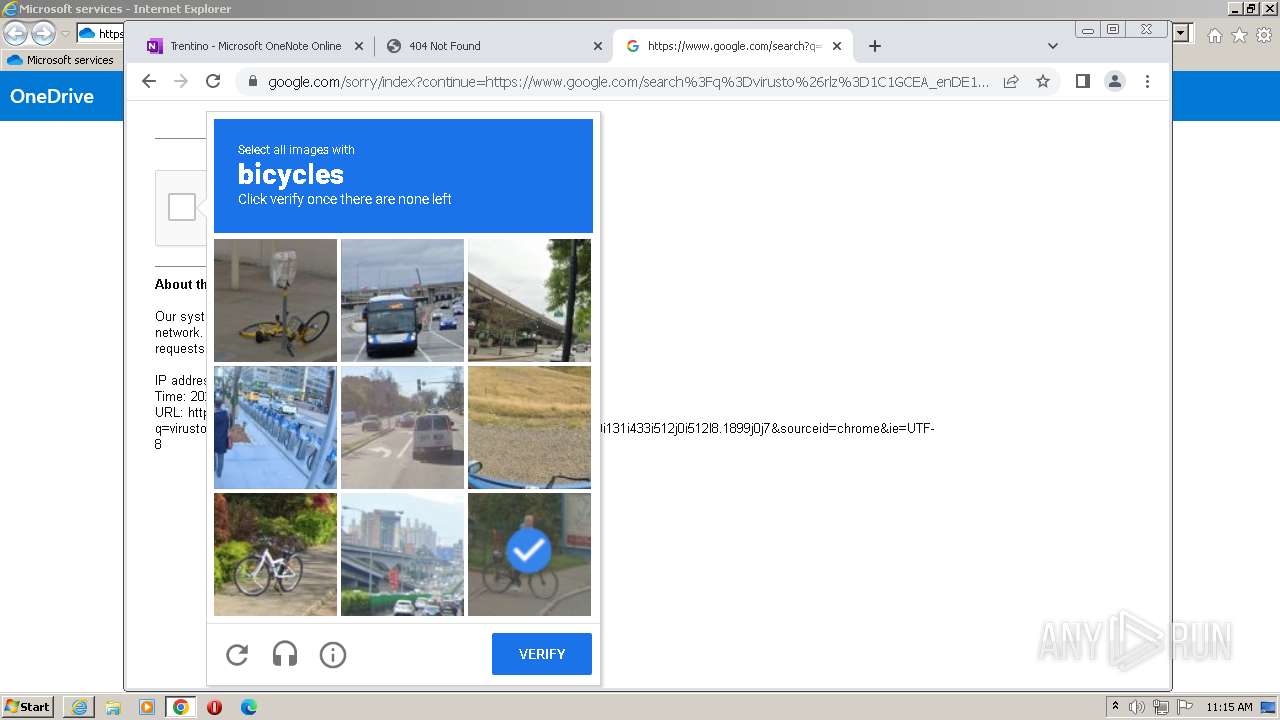Open a new Chrome tab
1280x720 pixels.
(875, 46)
